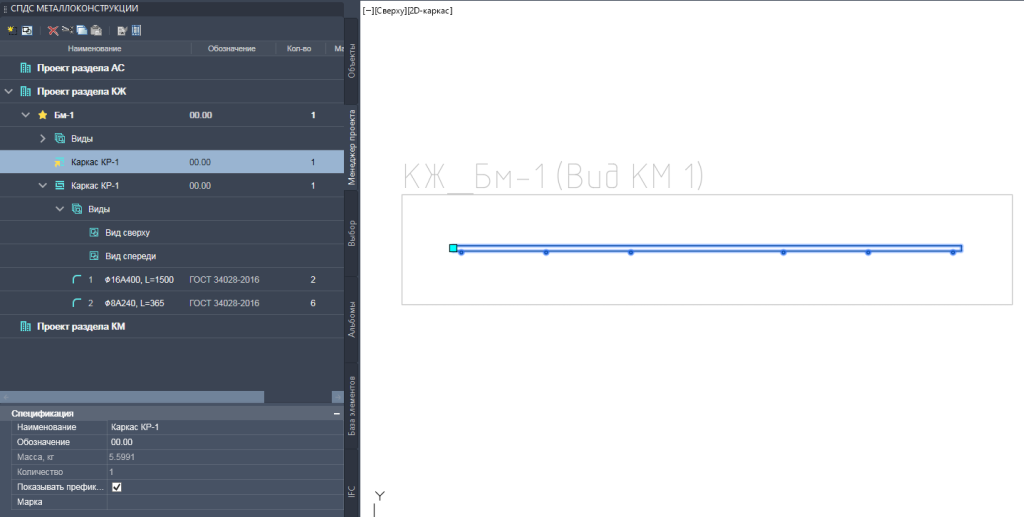Collapse the 'Бм-1' tree node
Screen dimensions: 1024x517
coord(26,115)
